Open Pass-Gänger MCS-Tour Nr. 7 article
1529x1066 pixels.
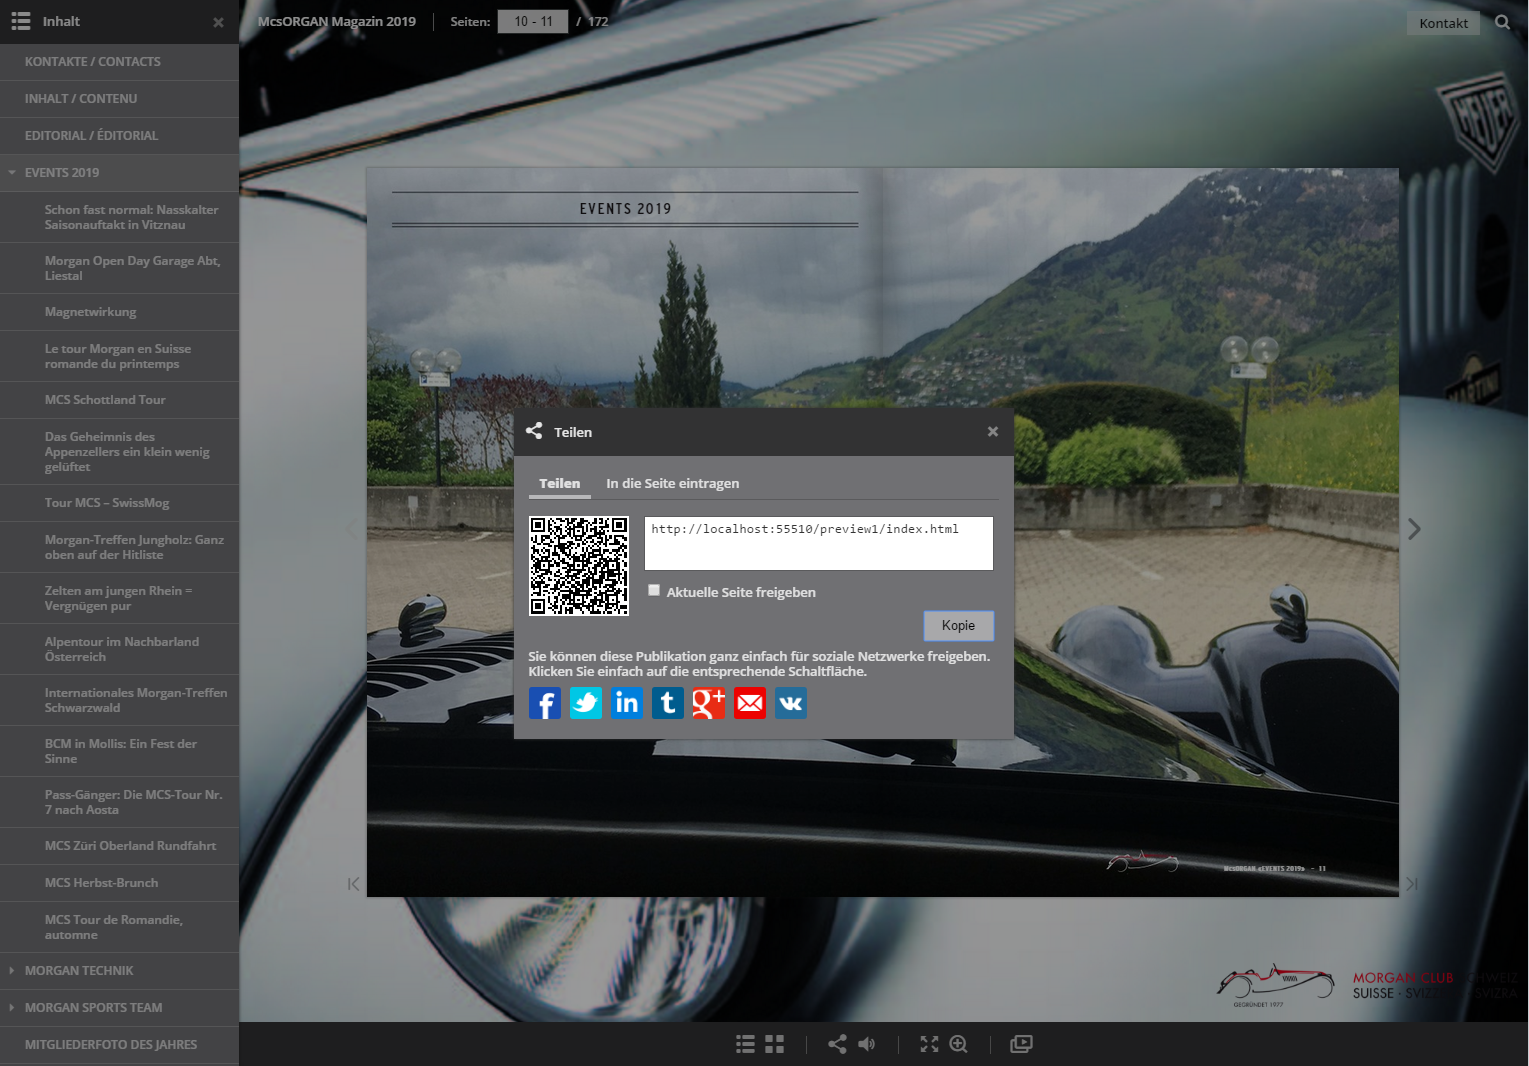pyautogui.click(x=119, y=802)
